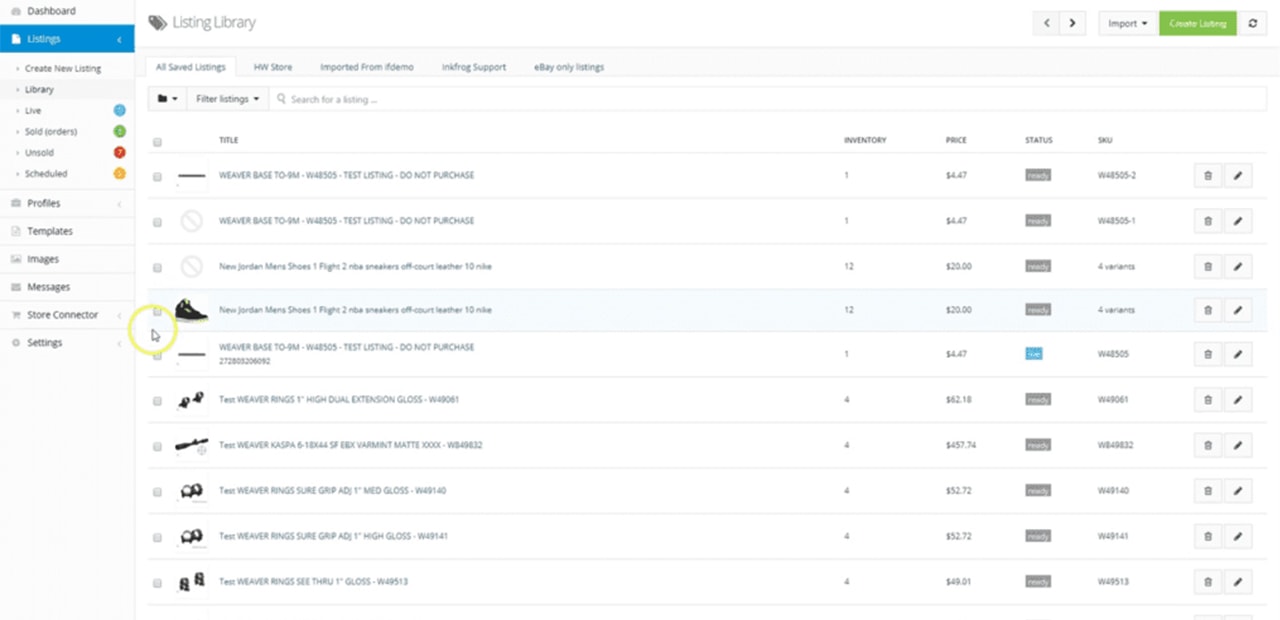Click the red Unsold count badge
The image size is (1280, 620).
click(x=119, y=152)
